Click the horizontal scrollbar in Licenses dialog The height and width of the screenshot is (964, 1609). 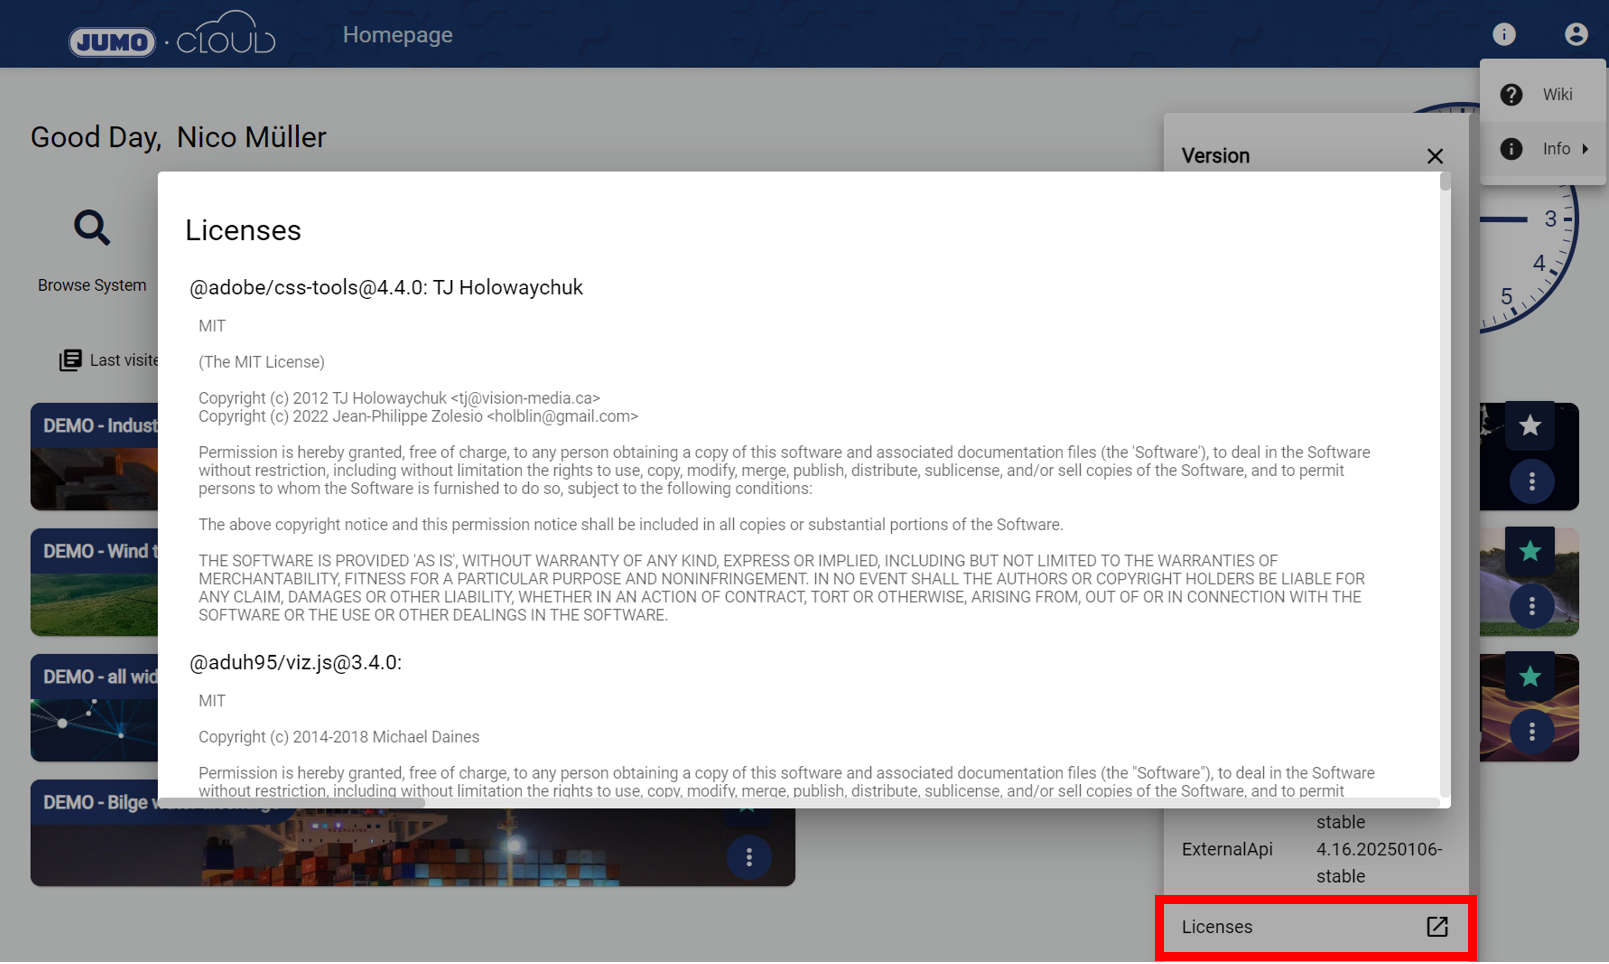(x=300, y=802)
